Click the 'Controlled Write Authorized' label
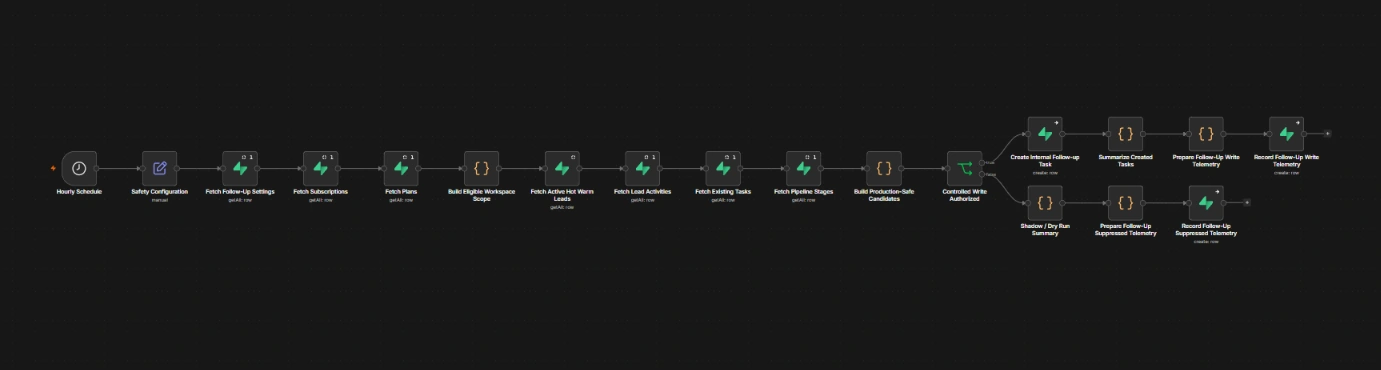Image resolution: width=1381 pixels, height=370 pixels. 964,194
